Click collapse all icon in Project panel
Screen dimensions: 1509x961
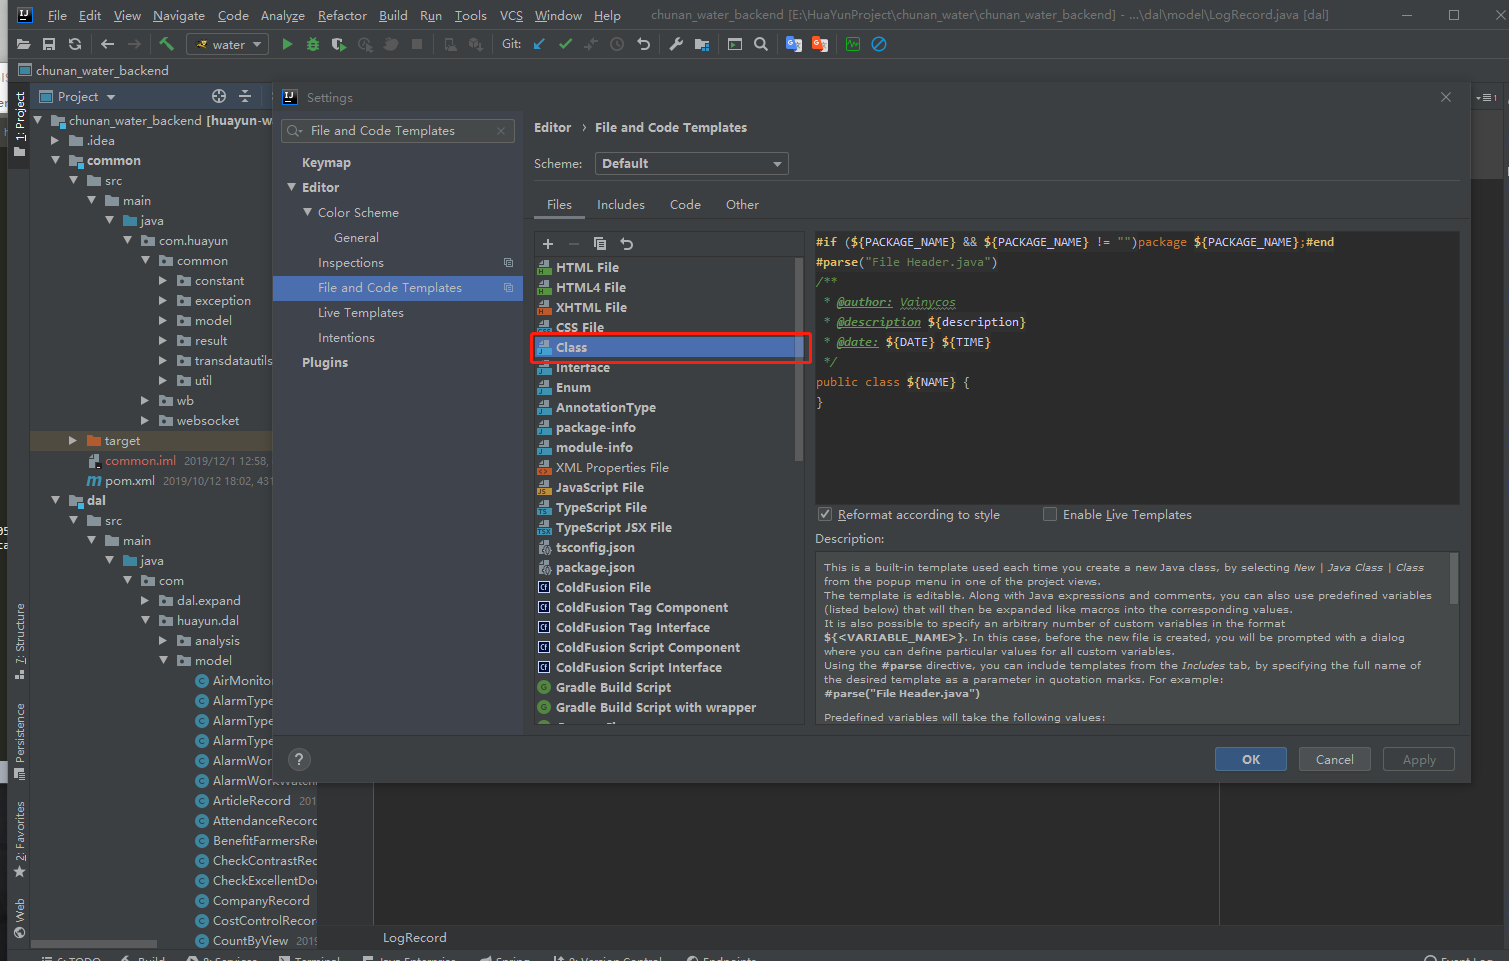[245, 96]
